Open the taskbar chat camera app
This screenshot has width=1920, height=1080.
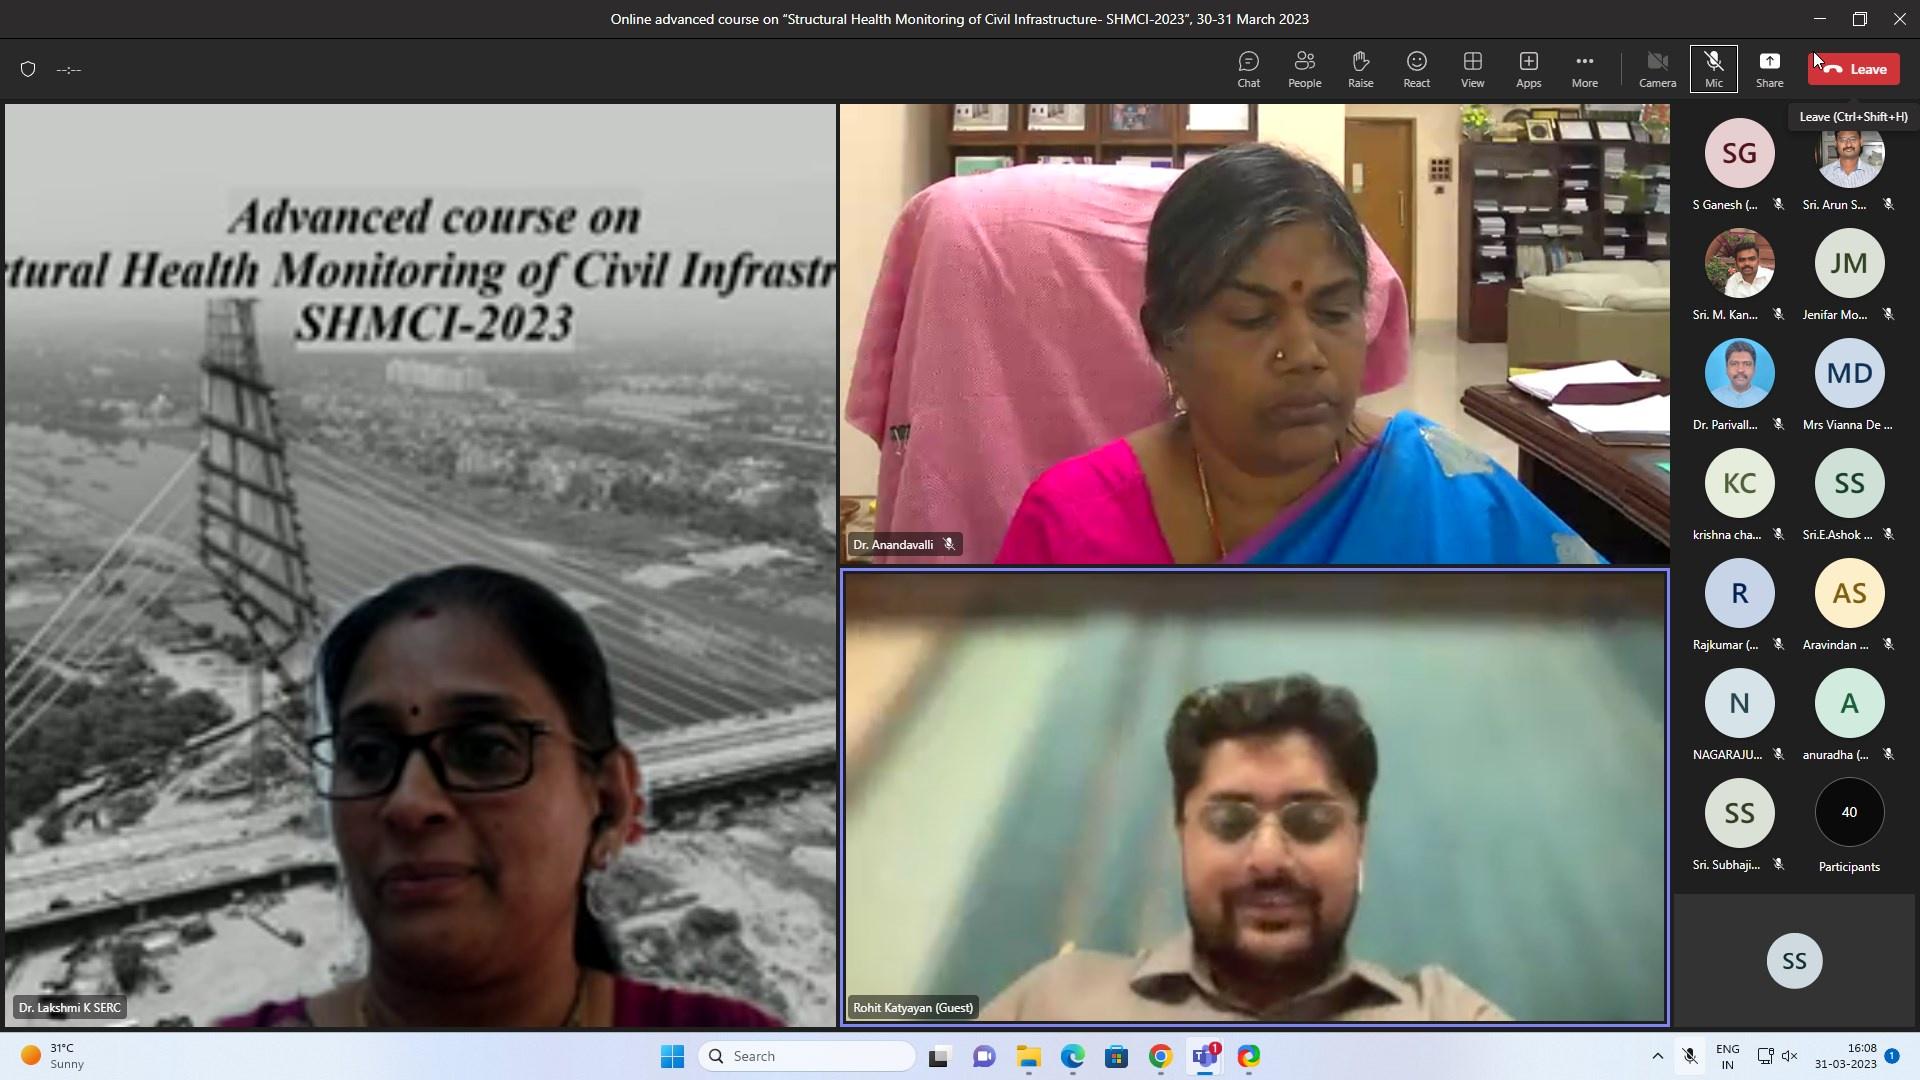[984, 1056]
